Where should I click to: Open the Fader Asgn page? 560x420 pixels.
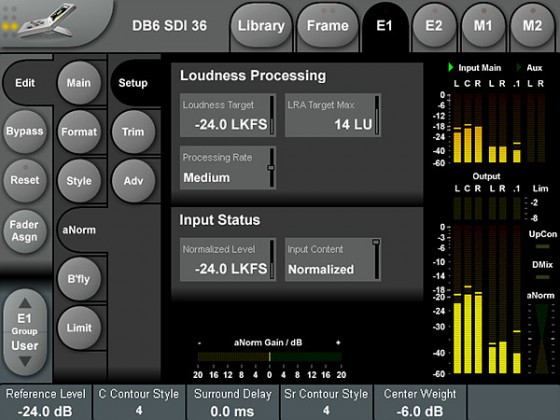(25, 231)
